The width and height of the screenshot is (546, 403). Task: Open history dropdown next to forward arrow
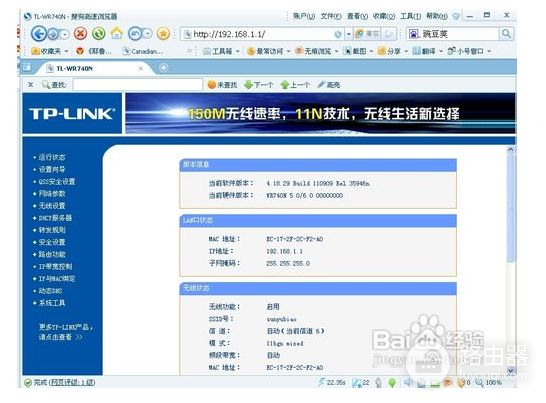click(64, 34)
